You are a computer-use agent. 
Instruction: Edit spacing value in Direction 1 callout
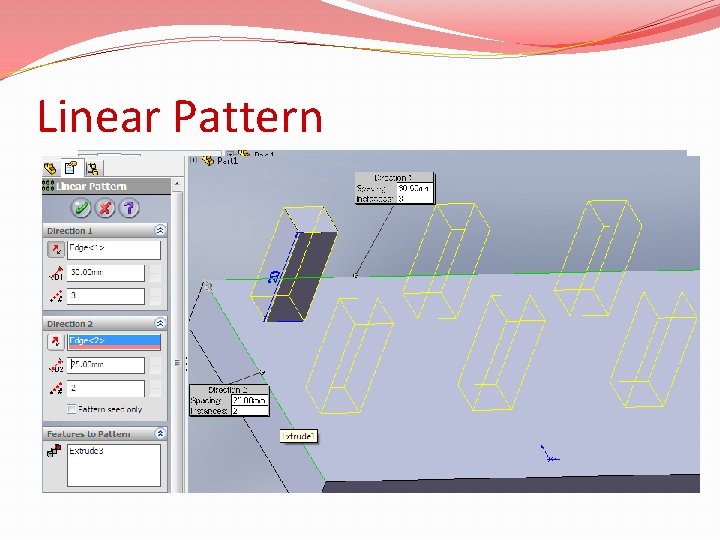(415, 188)
